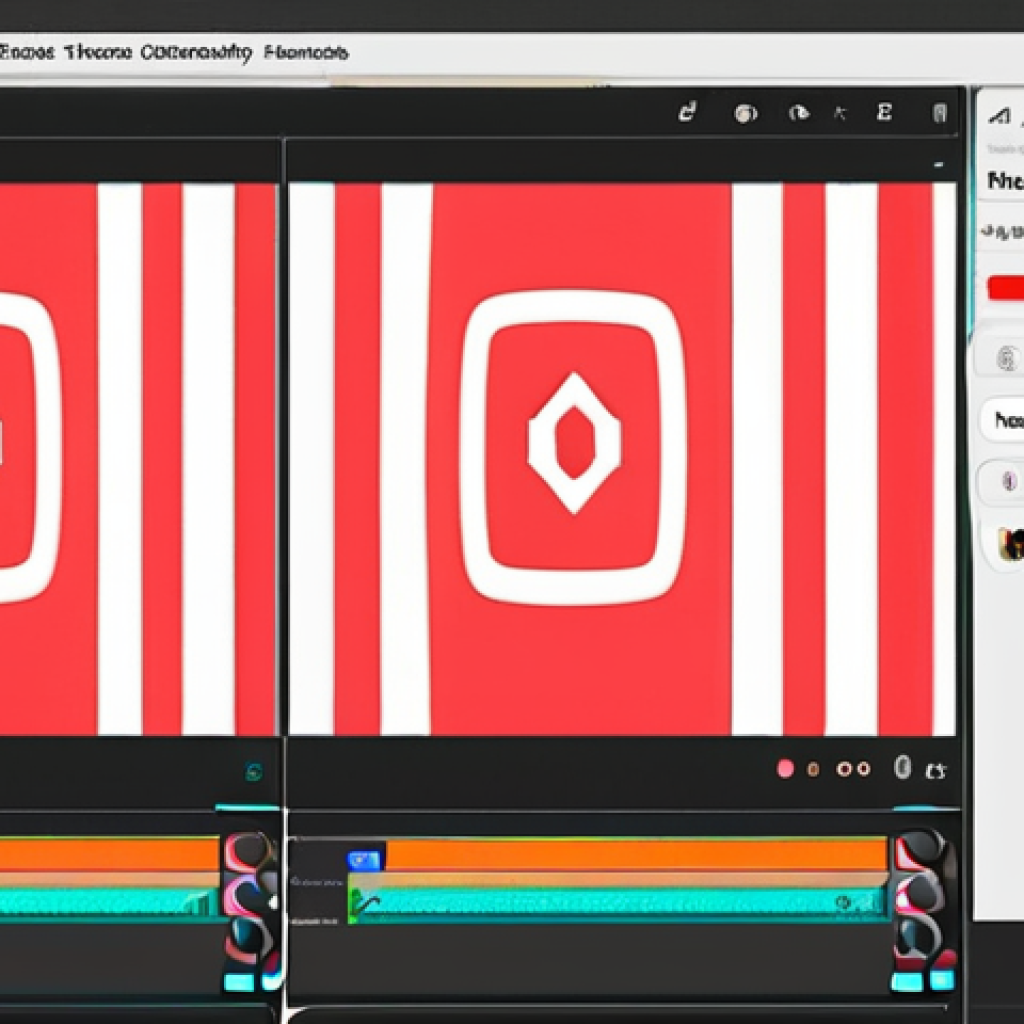The height and width of the screenshot is (1024, 1024).
Task: Click the upper track label left of the teal clip
Action: pos(316,882)
